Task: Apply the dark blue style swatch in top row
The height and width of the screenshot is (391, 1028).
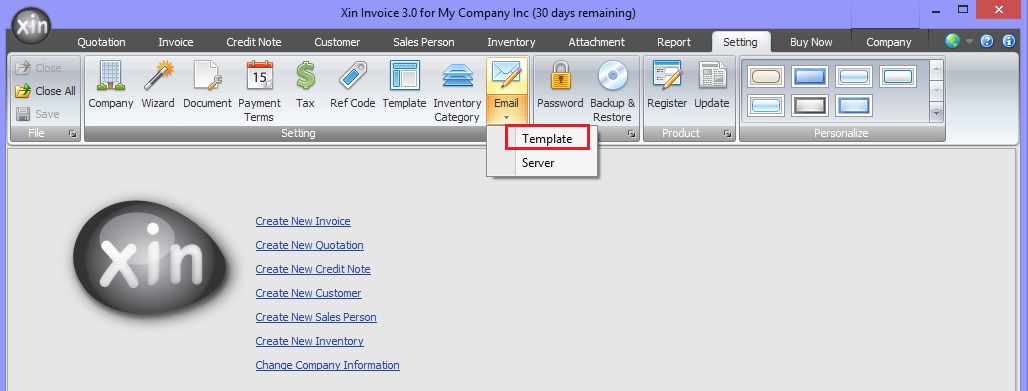Action: point(809,77)
